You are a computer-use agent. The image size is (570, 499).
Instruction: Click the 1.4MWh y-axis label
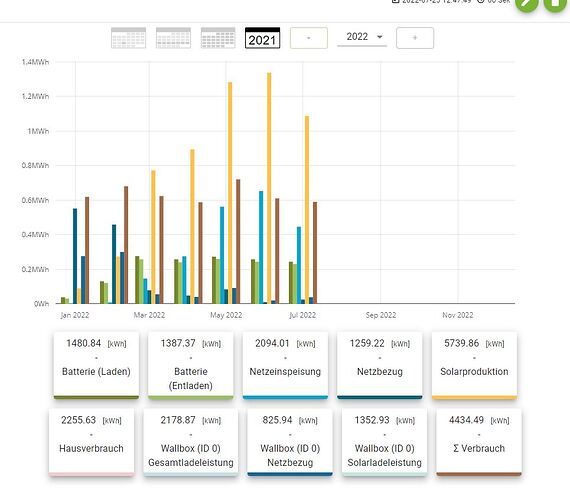coord(35,62)
